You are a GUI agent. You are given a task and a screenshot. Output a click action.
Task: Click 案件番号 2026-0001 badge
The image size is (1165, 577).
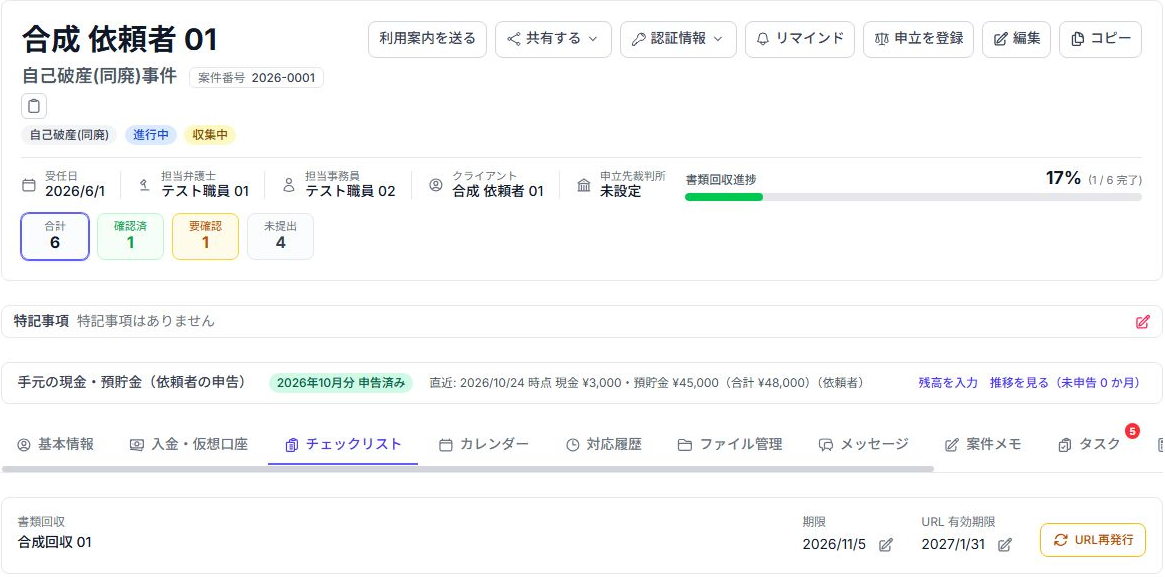click(256, 77)
